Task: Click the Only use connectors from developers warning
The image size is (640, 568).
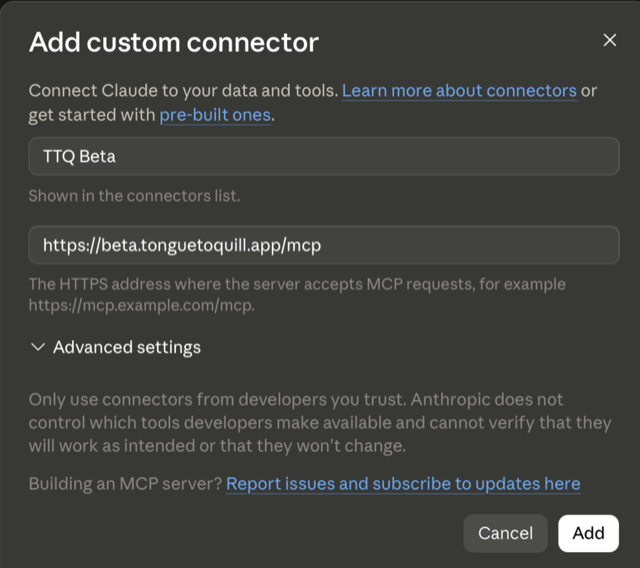Action: [x=320, y=423]
